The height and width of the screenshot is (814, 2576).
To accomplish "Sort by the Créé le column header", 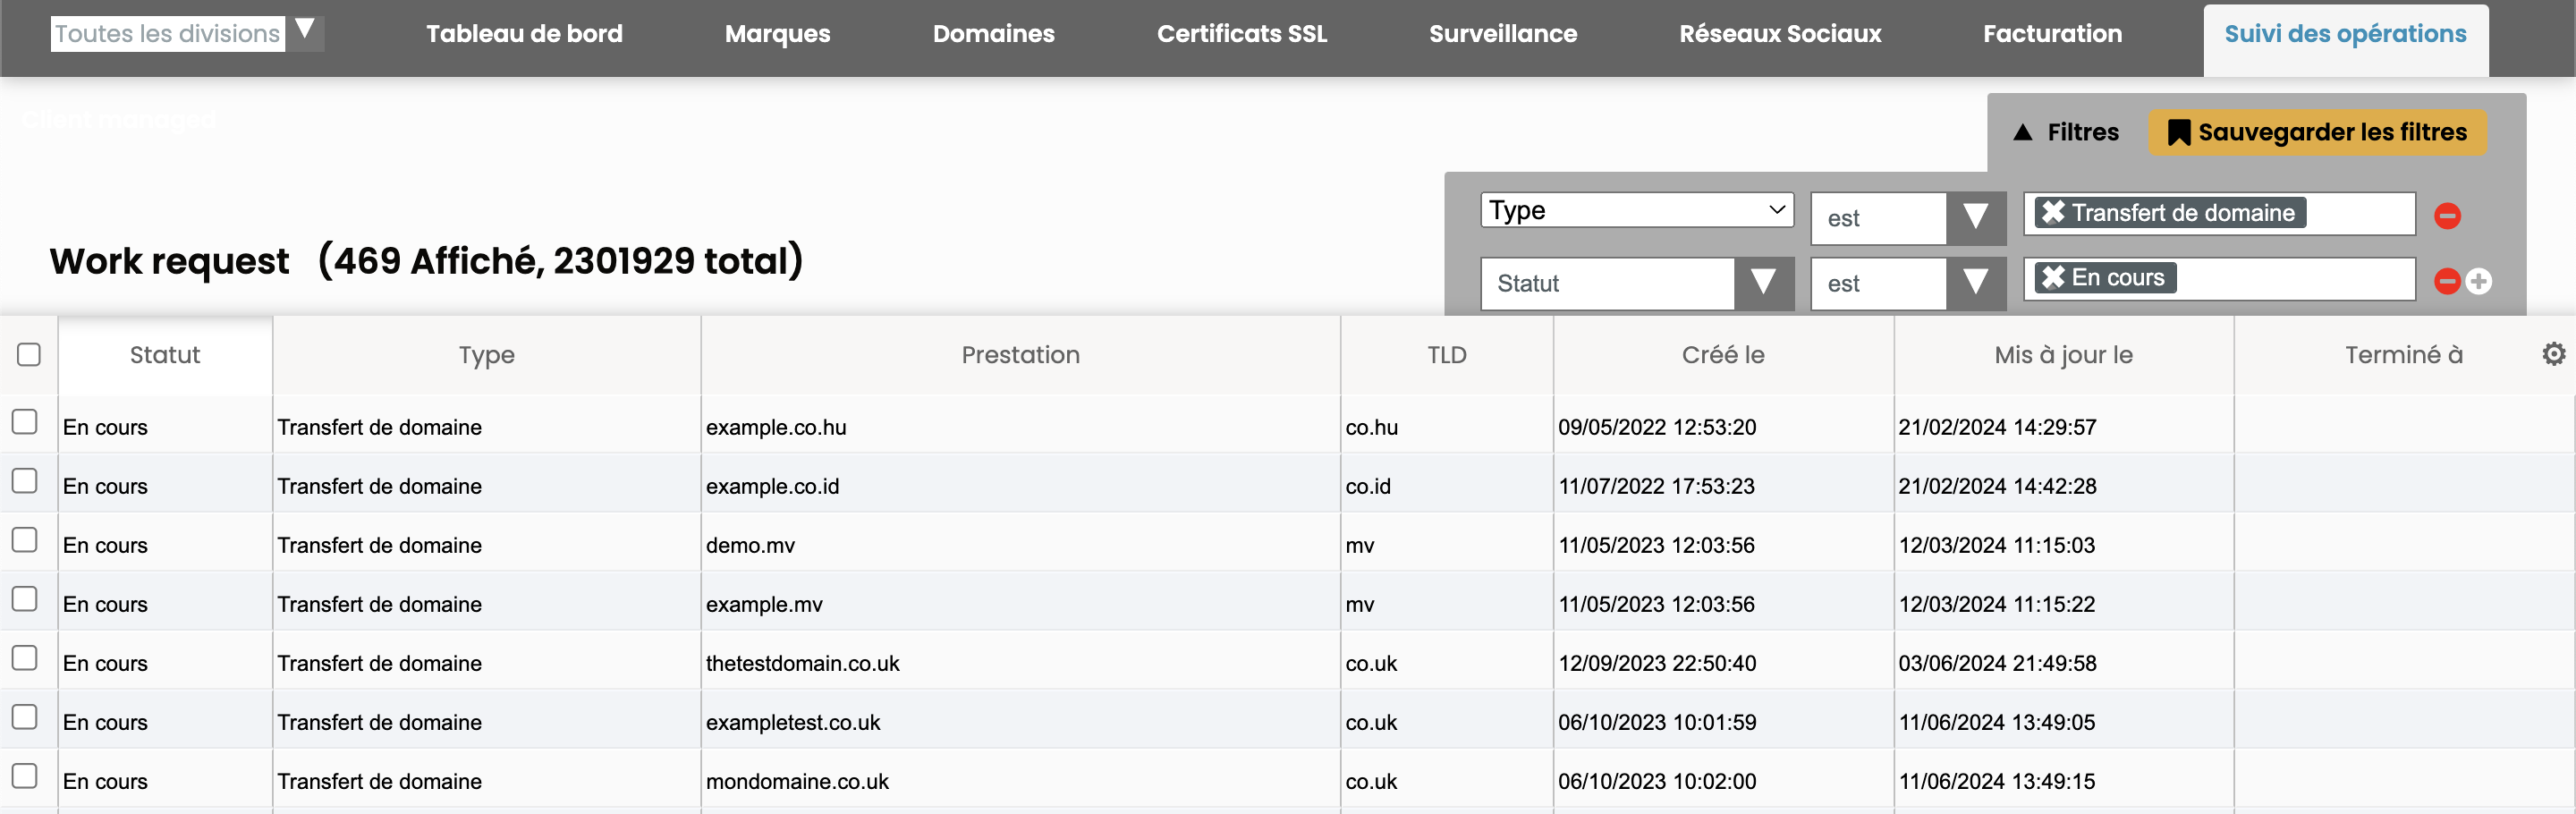I will point(1722,355).
